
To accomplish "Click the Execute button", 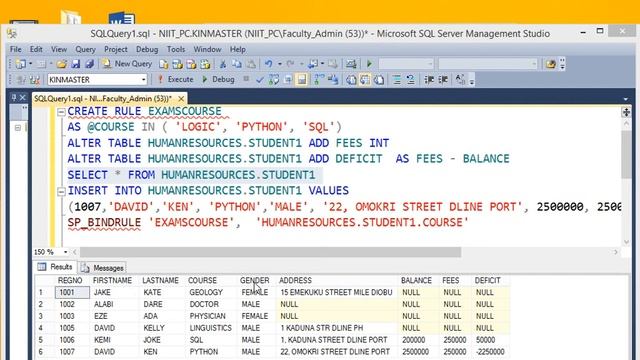I will [x=176, y=79].
